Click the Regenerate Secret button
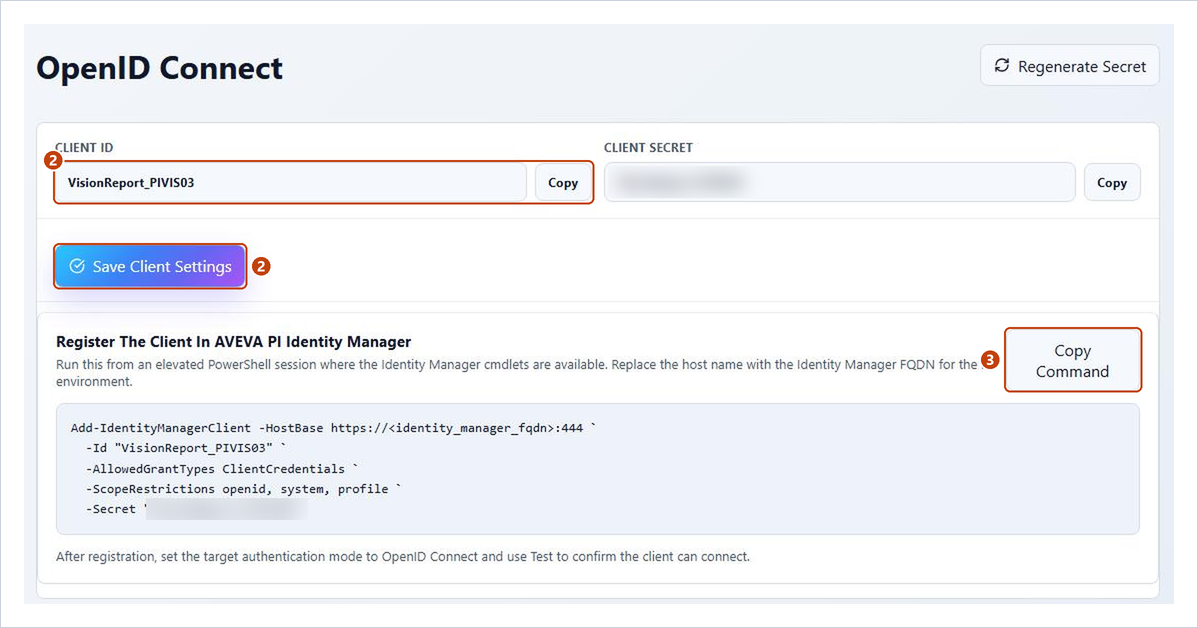The height and width of the screenshot is (628, 1198). [1070, 66]
